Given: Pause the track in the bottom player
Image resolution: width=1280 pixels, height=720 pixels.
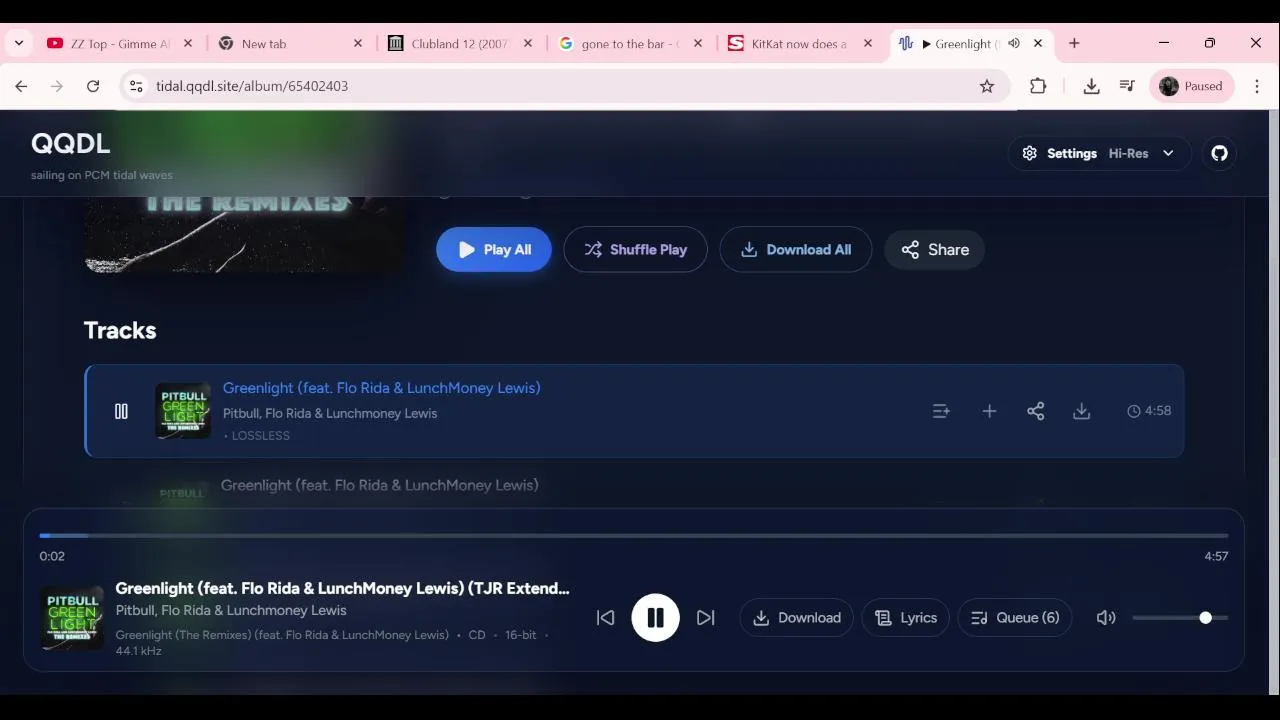Looking at the screenshot, I should click(655, 618).
